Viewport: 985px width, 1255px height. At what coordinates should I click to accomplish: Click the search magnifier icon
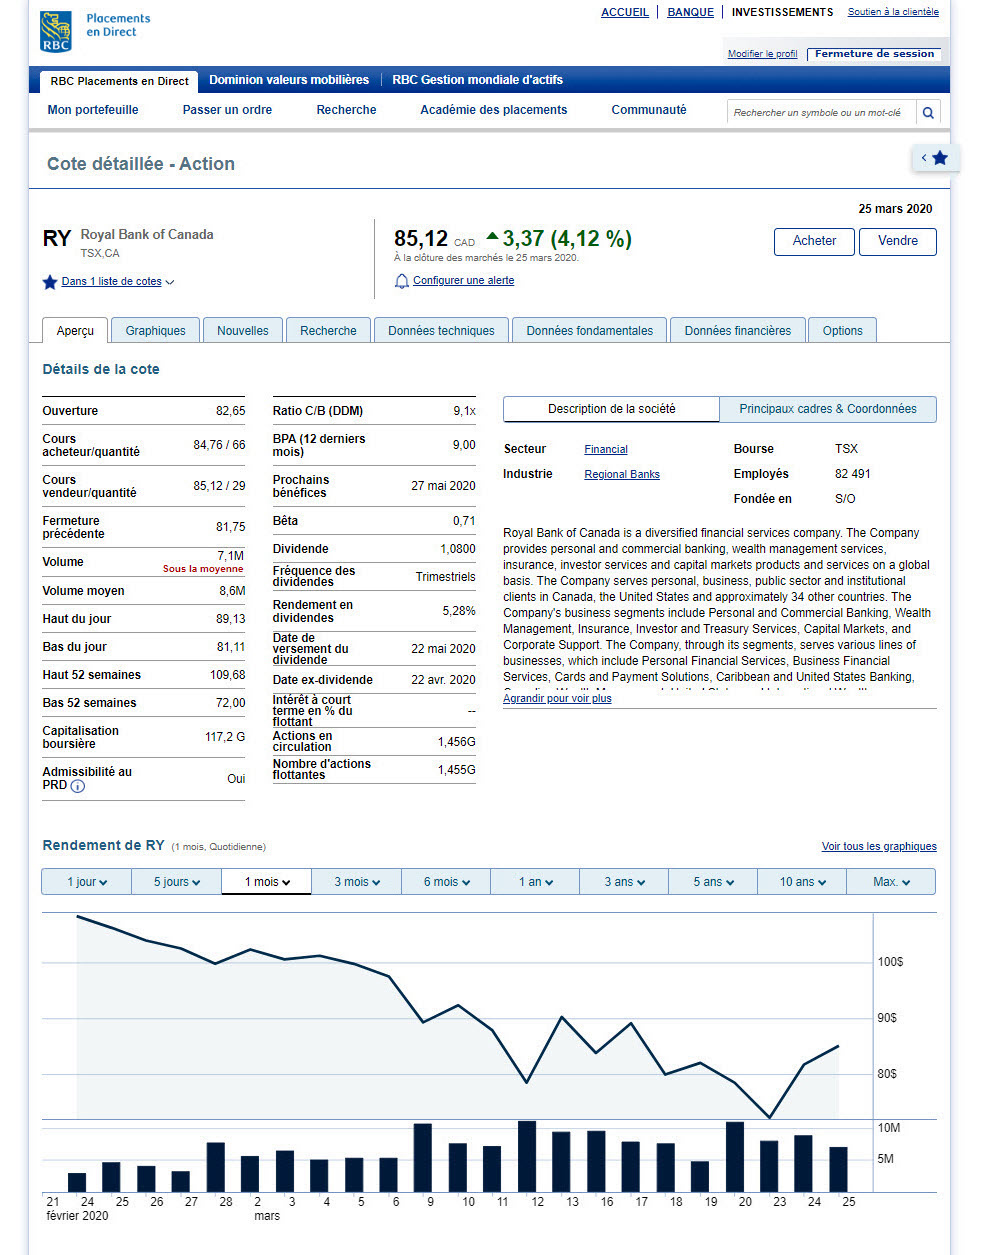(928, 113)
